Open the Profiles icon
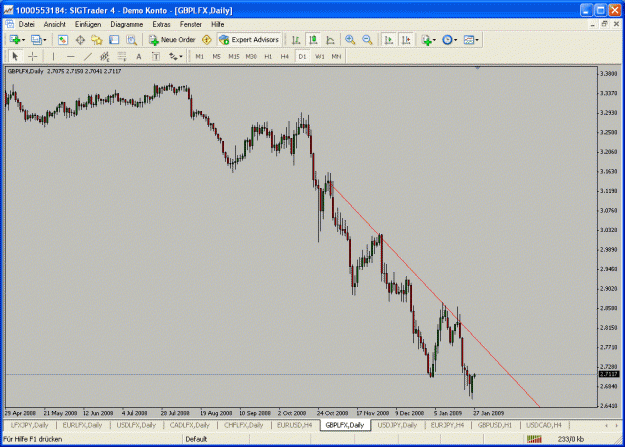The width and height of the screenshot is (625, 447). pos(36,40)
